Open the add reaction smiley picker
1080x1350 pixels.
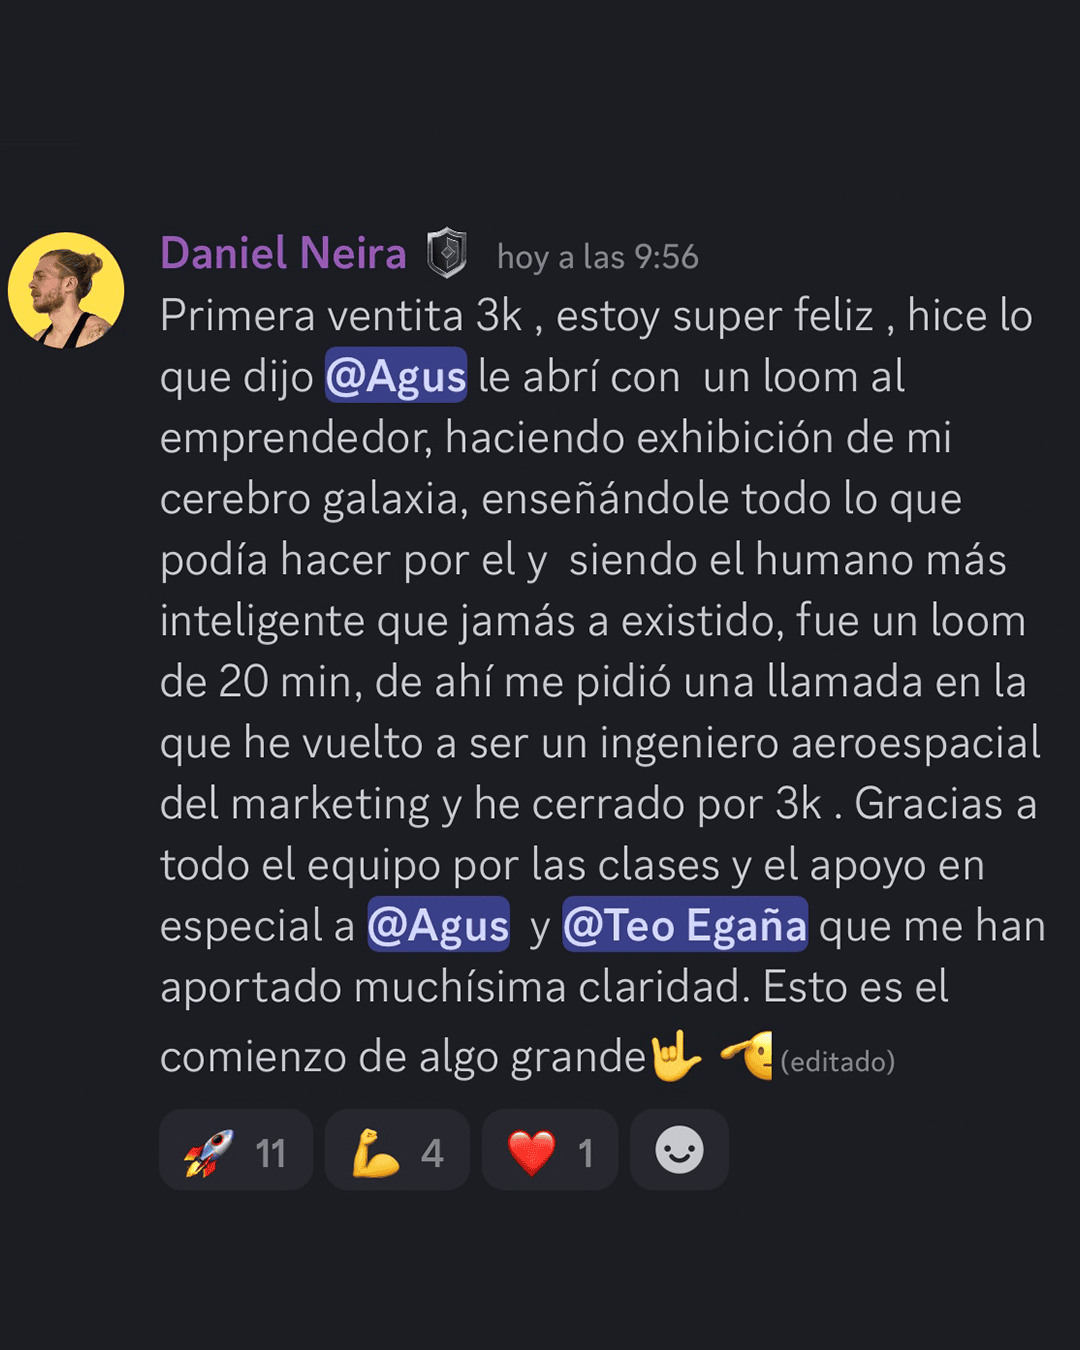[x=679, y=1150]
